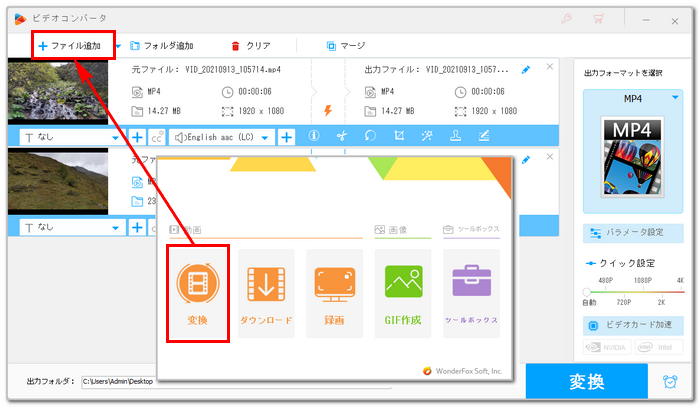Open the MP4 output format dropdown arrow

click(675, 97)
